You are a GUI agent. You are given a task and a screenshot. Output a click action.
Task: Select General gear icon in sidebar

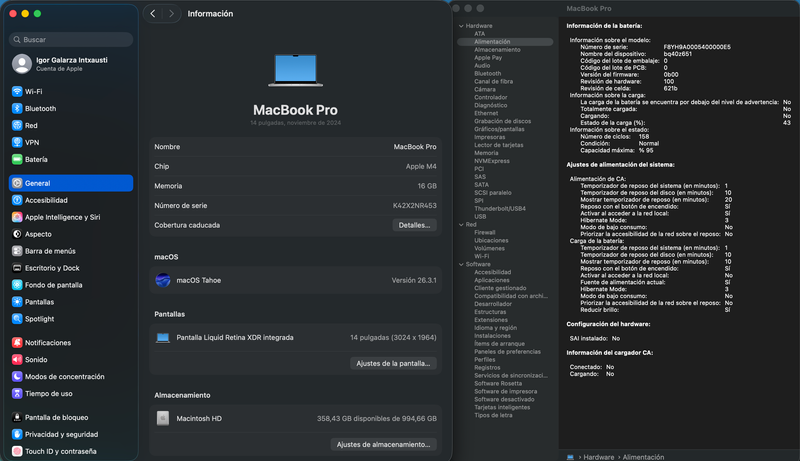click(x=17, y=183)
